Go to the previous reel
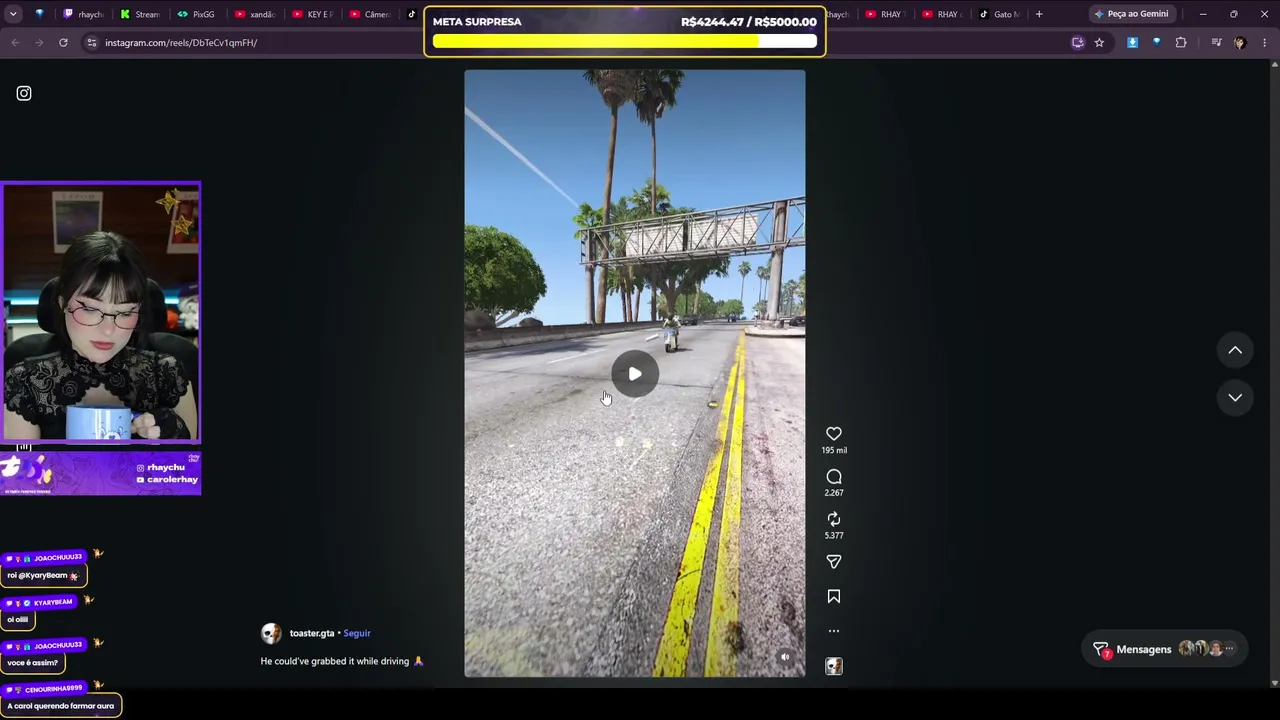The height and width of the screenshot is (720, 1280). (1235, 350)
